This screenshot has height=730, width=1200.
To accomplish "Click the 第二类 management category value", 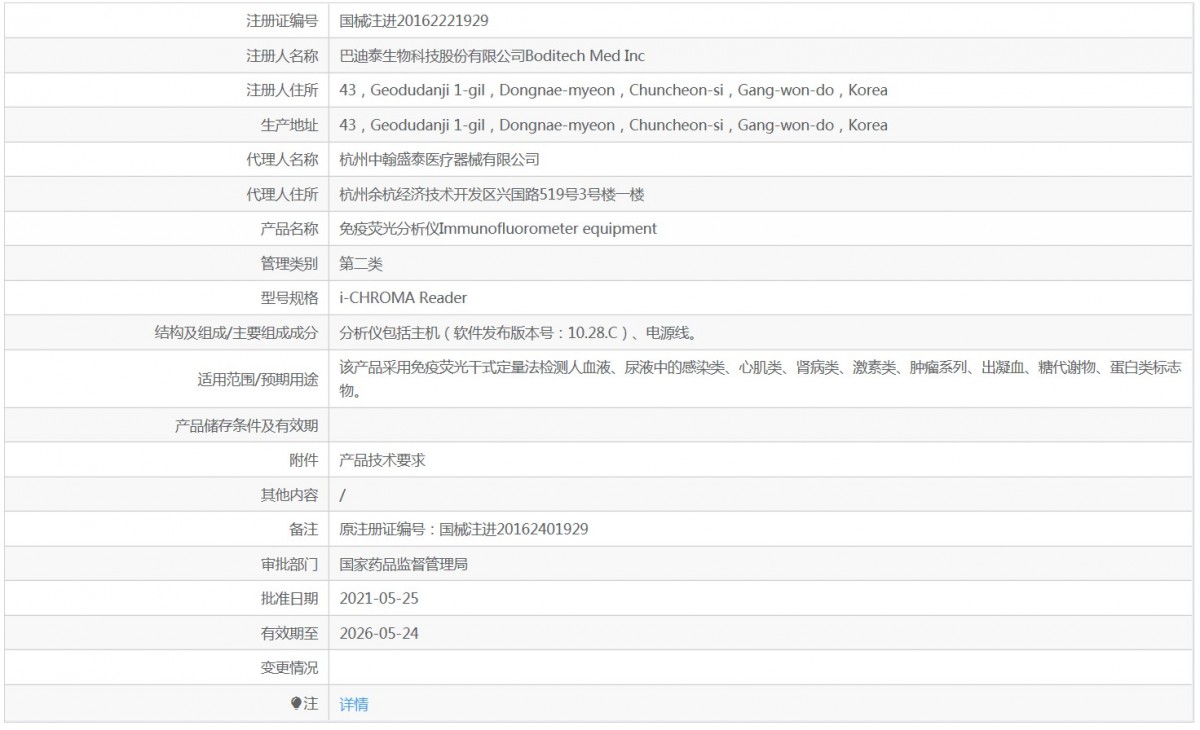I will (x=361, y=263).
